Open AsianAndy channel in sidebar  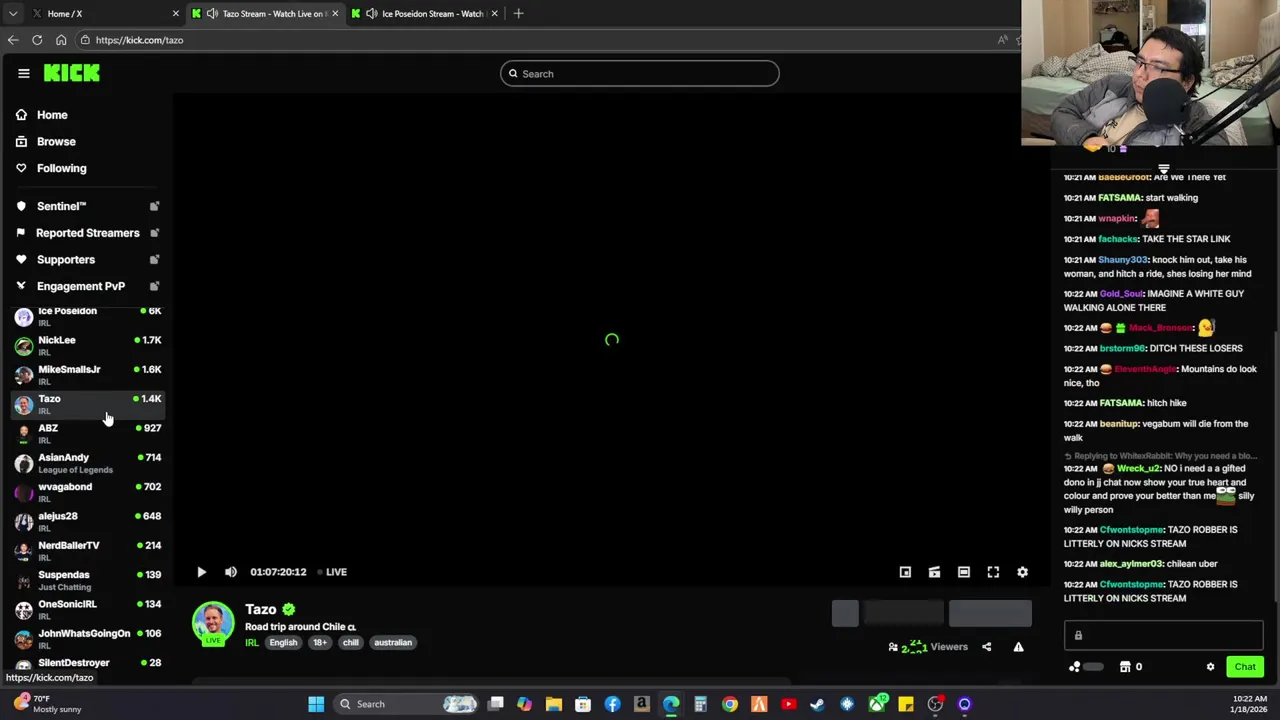88,463
